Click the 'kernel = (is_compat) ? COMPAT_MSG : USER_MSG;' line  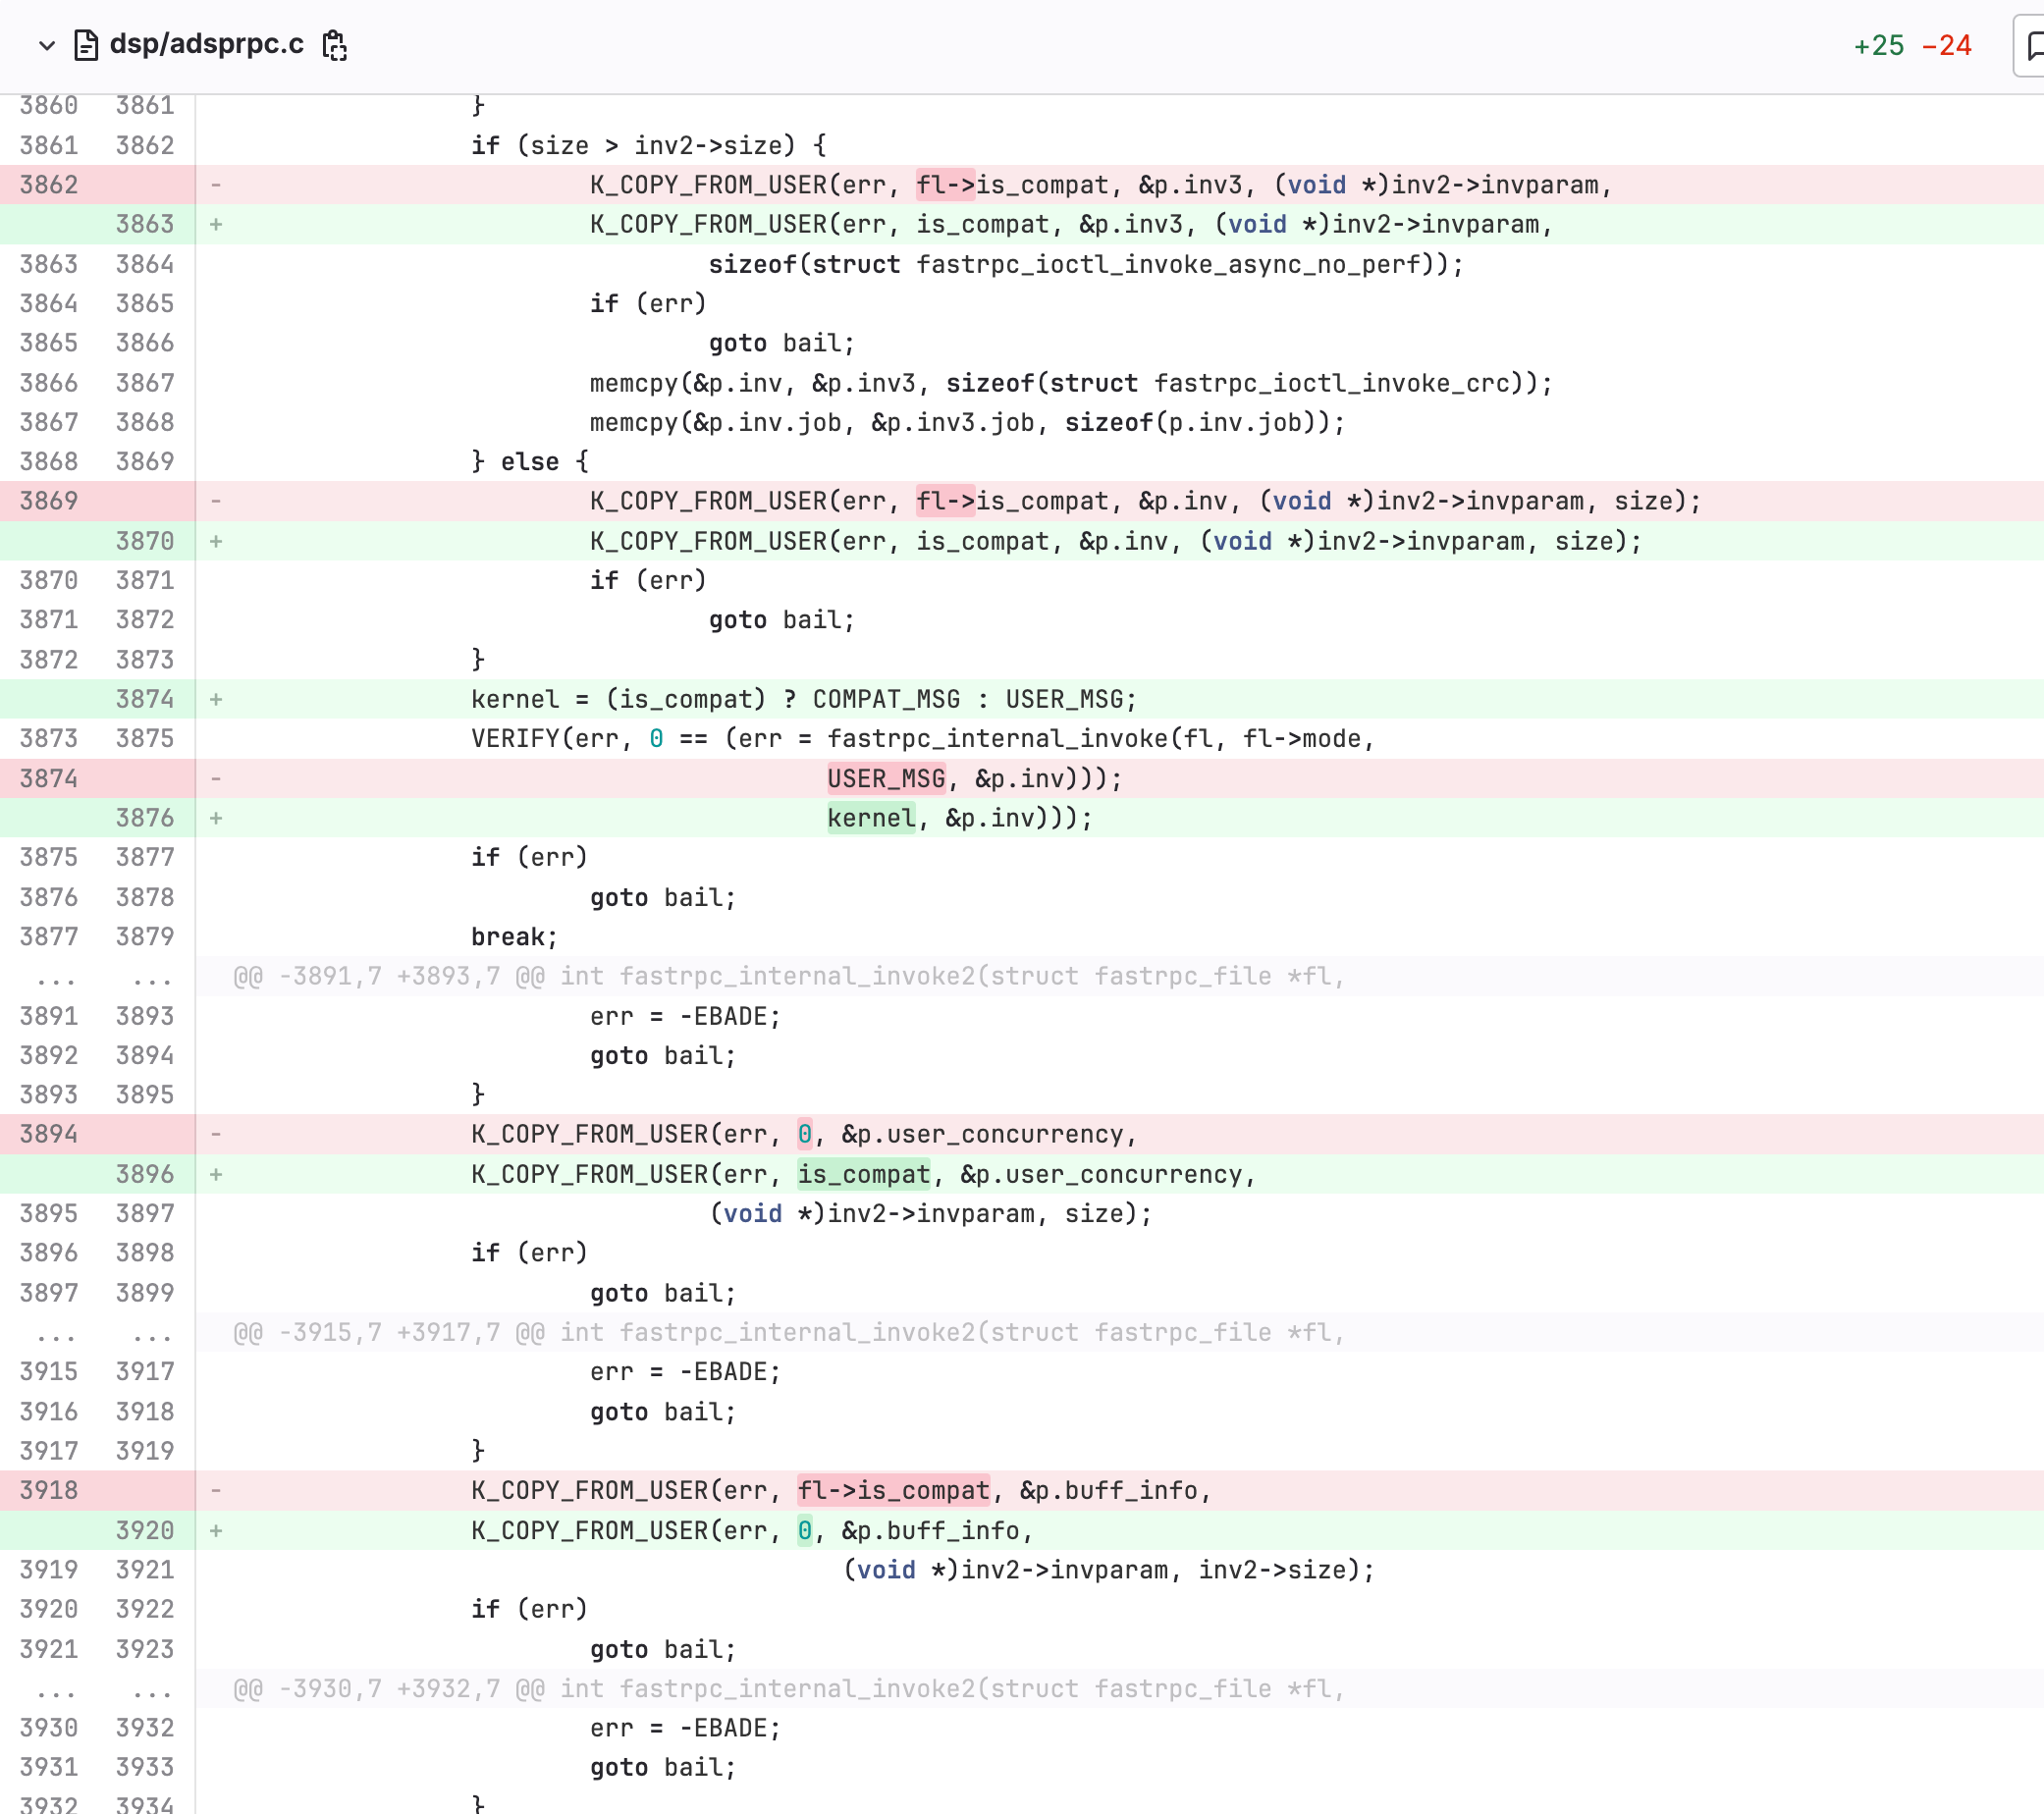[x=804, y=699]
